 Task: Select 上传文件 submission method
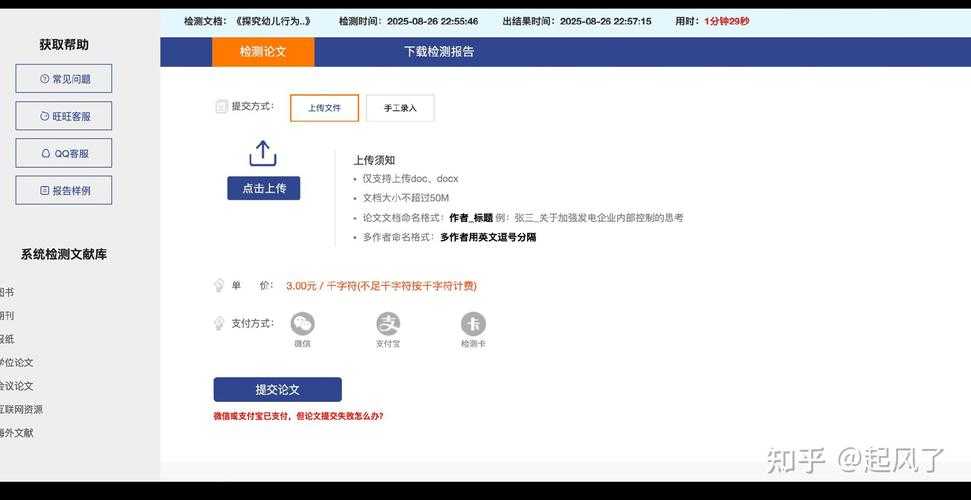324,108
